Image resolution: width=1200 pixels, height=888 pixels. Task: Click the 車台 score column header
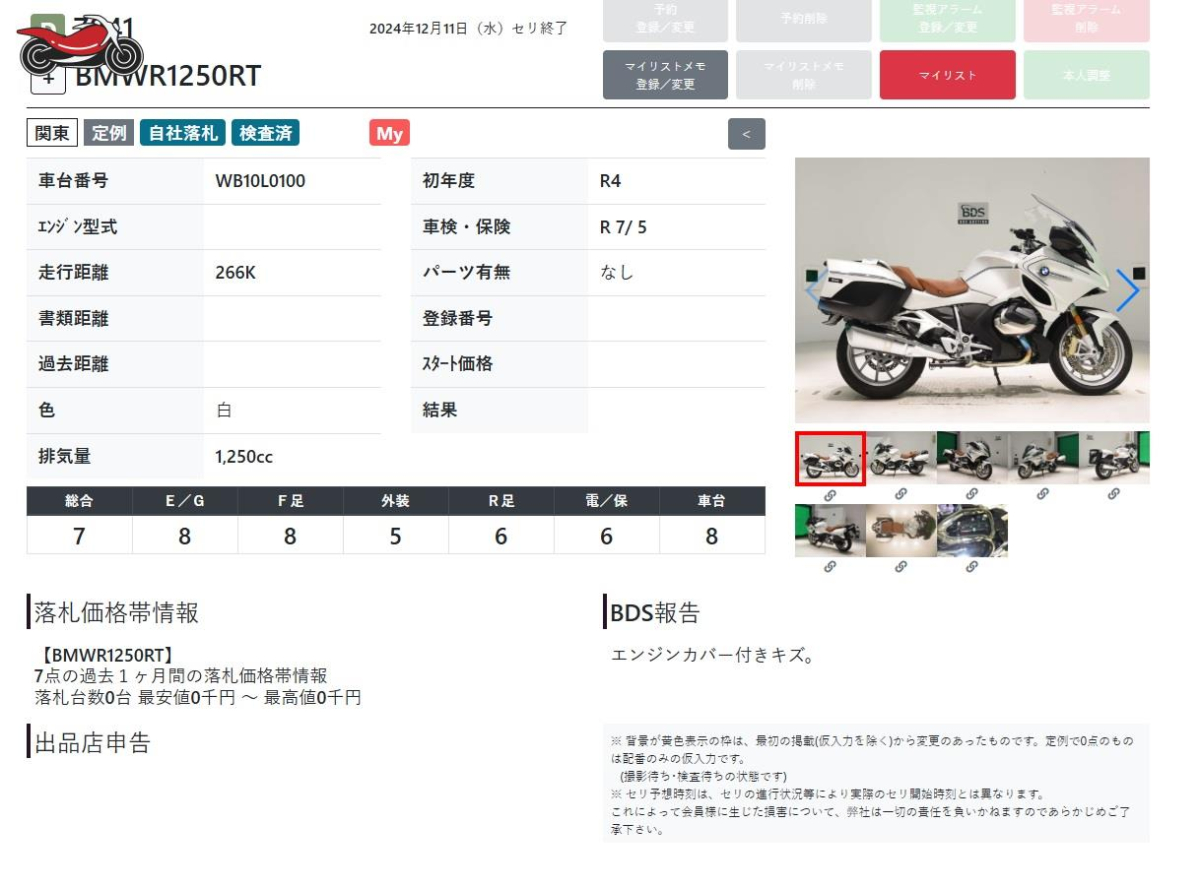pyautogui.click(x=712, y=501)
